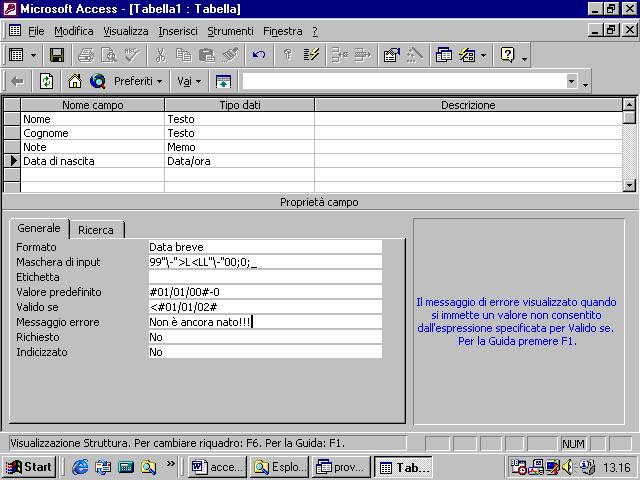Click the empty Etichetta property field
This screenshot has height=480, width=640.
click(265, 277)
